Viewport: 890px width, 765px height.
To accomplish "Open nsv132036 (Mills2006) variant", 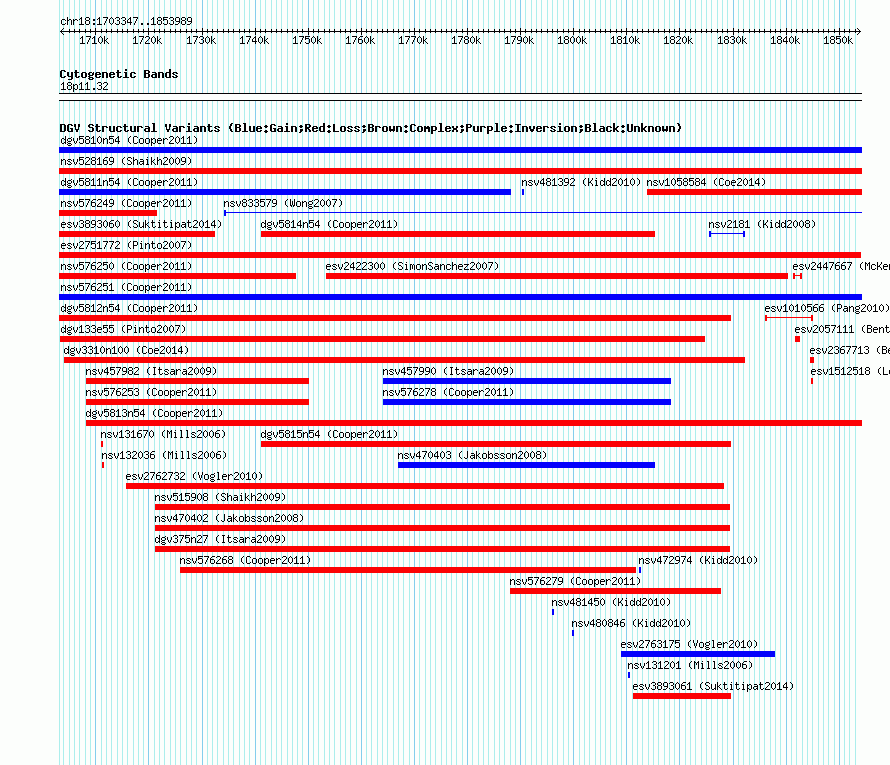I will (x=163, y=455).
